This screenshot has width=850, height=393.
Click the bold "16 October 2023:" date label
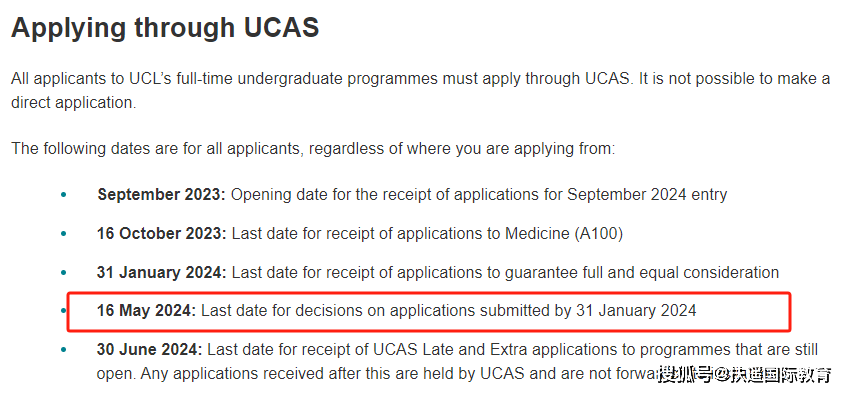click(x=162, y=234)
